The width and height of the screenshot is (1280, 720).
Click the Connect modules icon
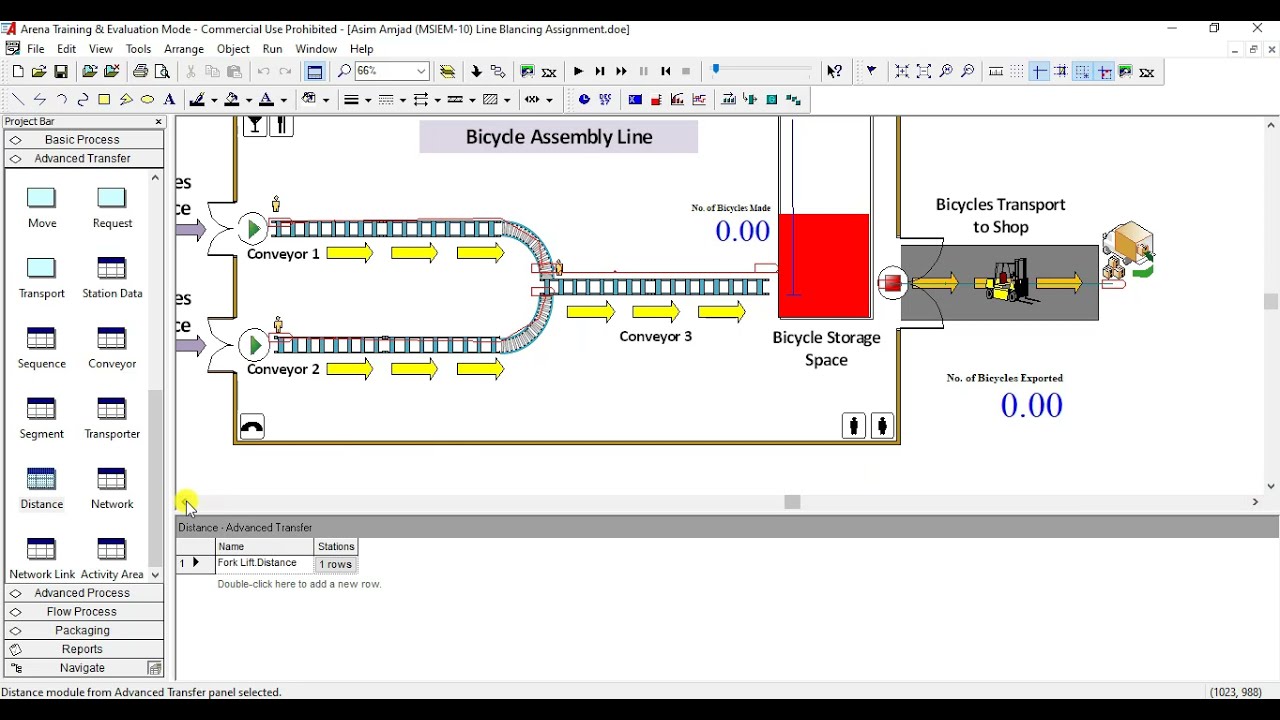[498, 72]
